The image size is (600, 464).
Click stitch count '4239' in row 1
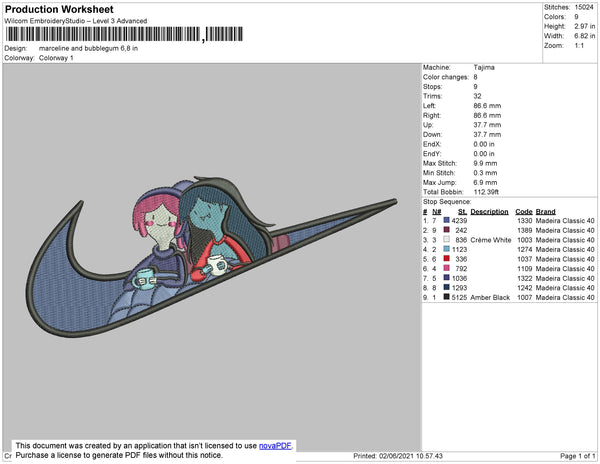coord(459,221)
